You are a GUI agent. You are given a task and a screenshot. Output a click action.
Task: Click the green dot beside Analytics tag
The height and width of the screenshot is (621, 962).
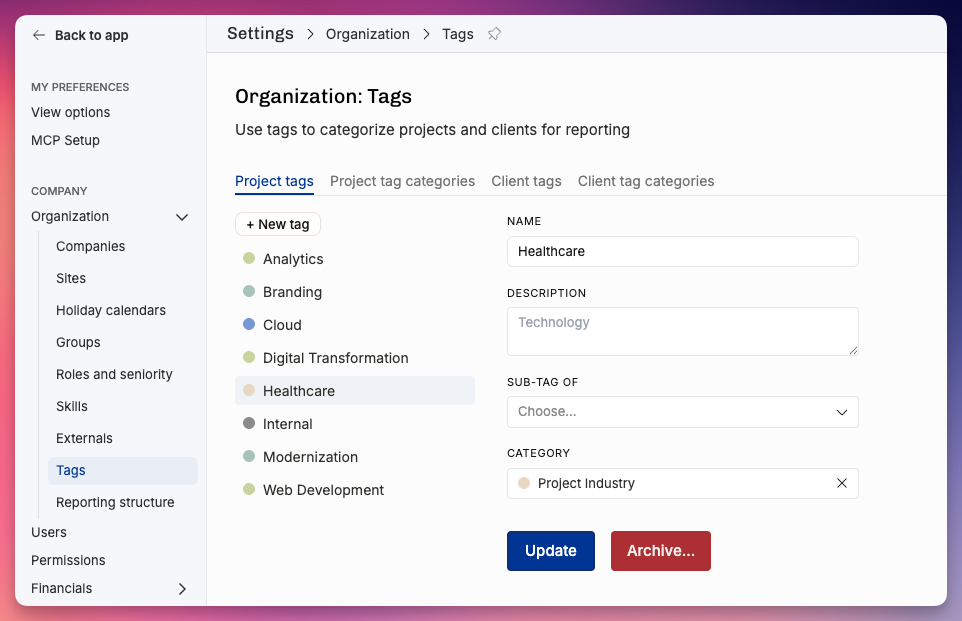pos(248,258)
